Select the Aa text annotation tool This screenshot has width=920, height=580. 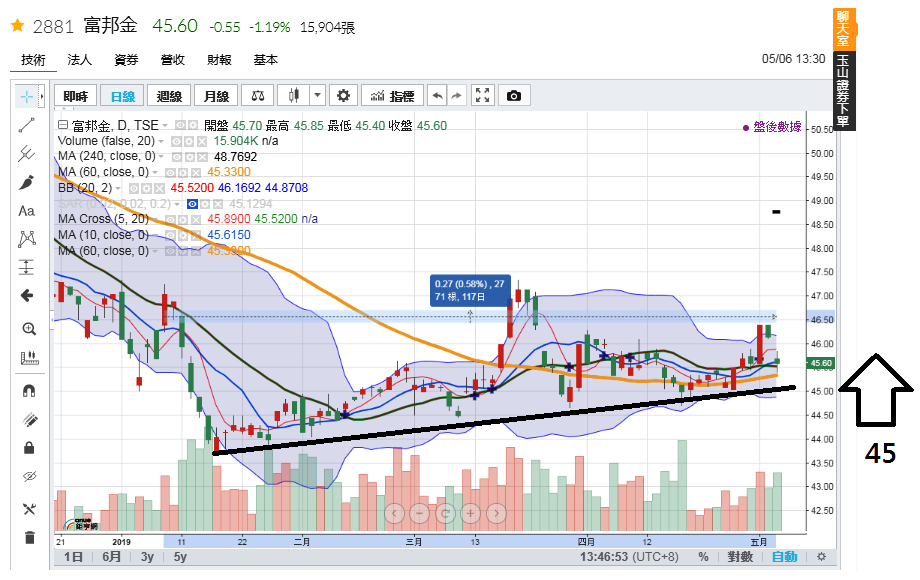27,211
